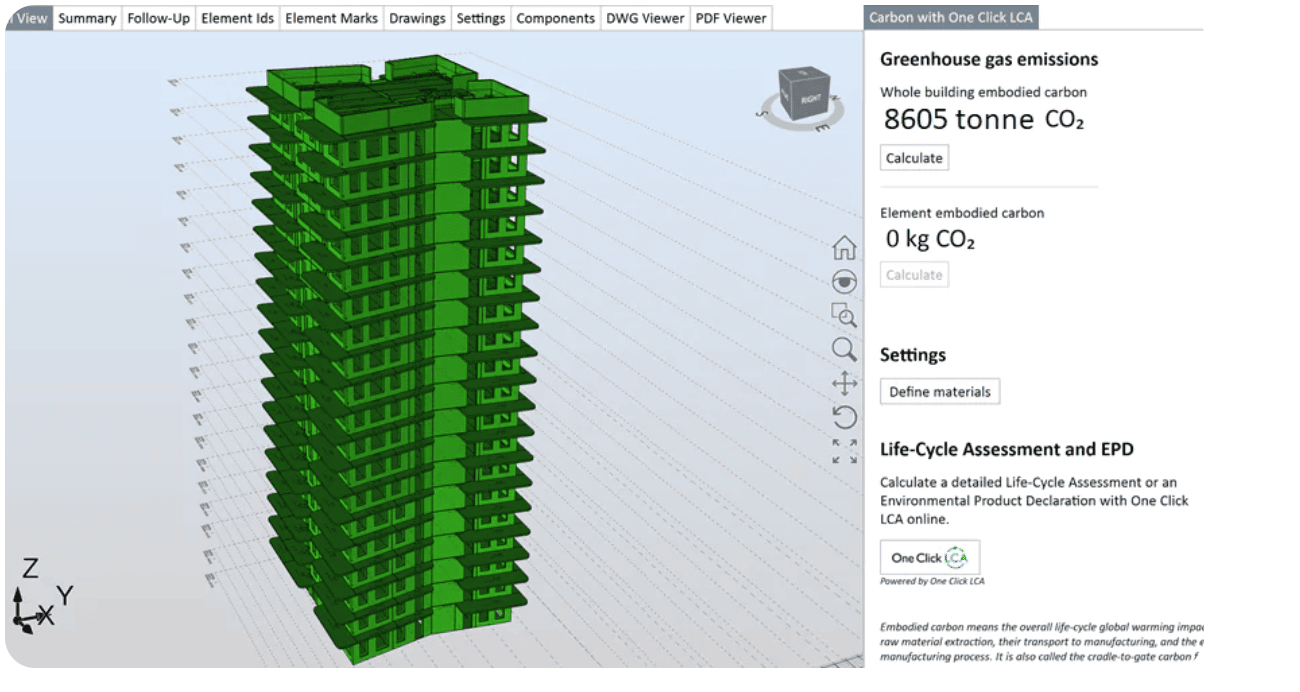Click the Life-Cycle Assessment and EPD heading

1007,450
